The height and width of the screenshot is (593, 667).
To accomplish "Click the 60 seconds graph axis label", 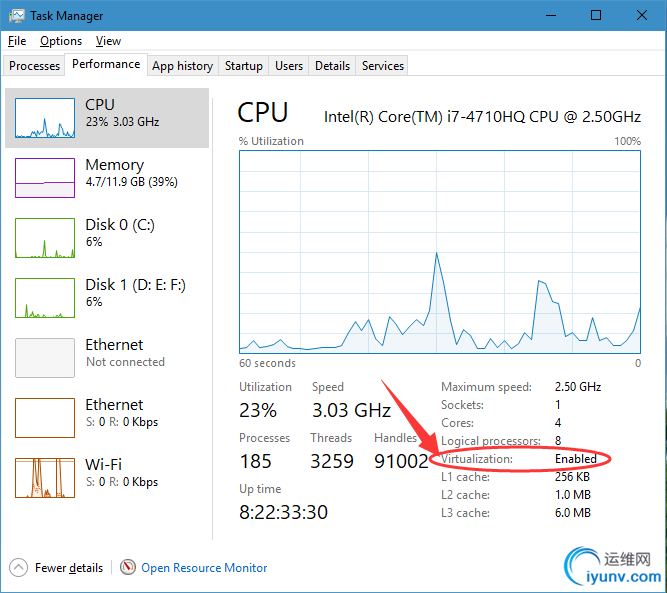I will 267,363.
